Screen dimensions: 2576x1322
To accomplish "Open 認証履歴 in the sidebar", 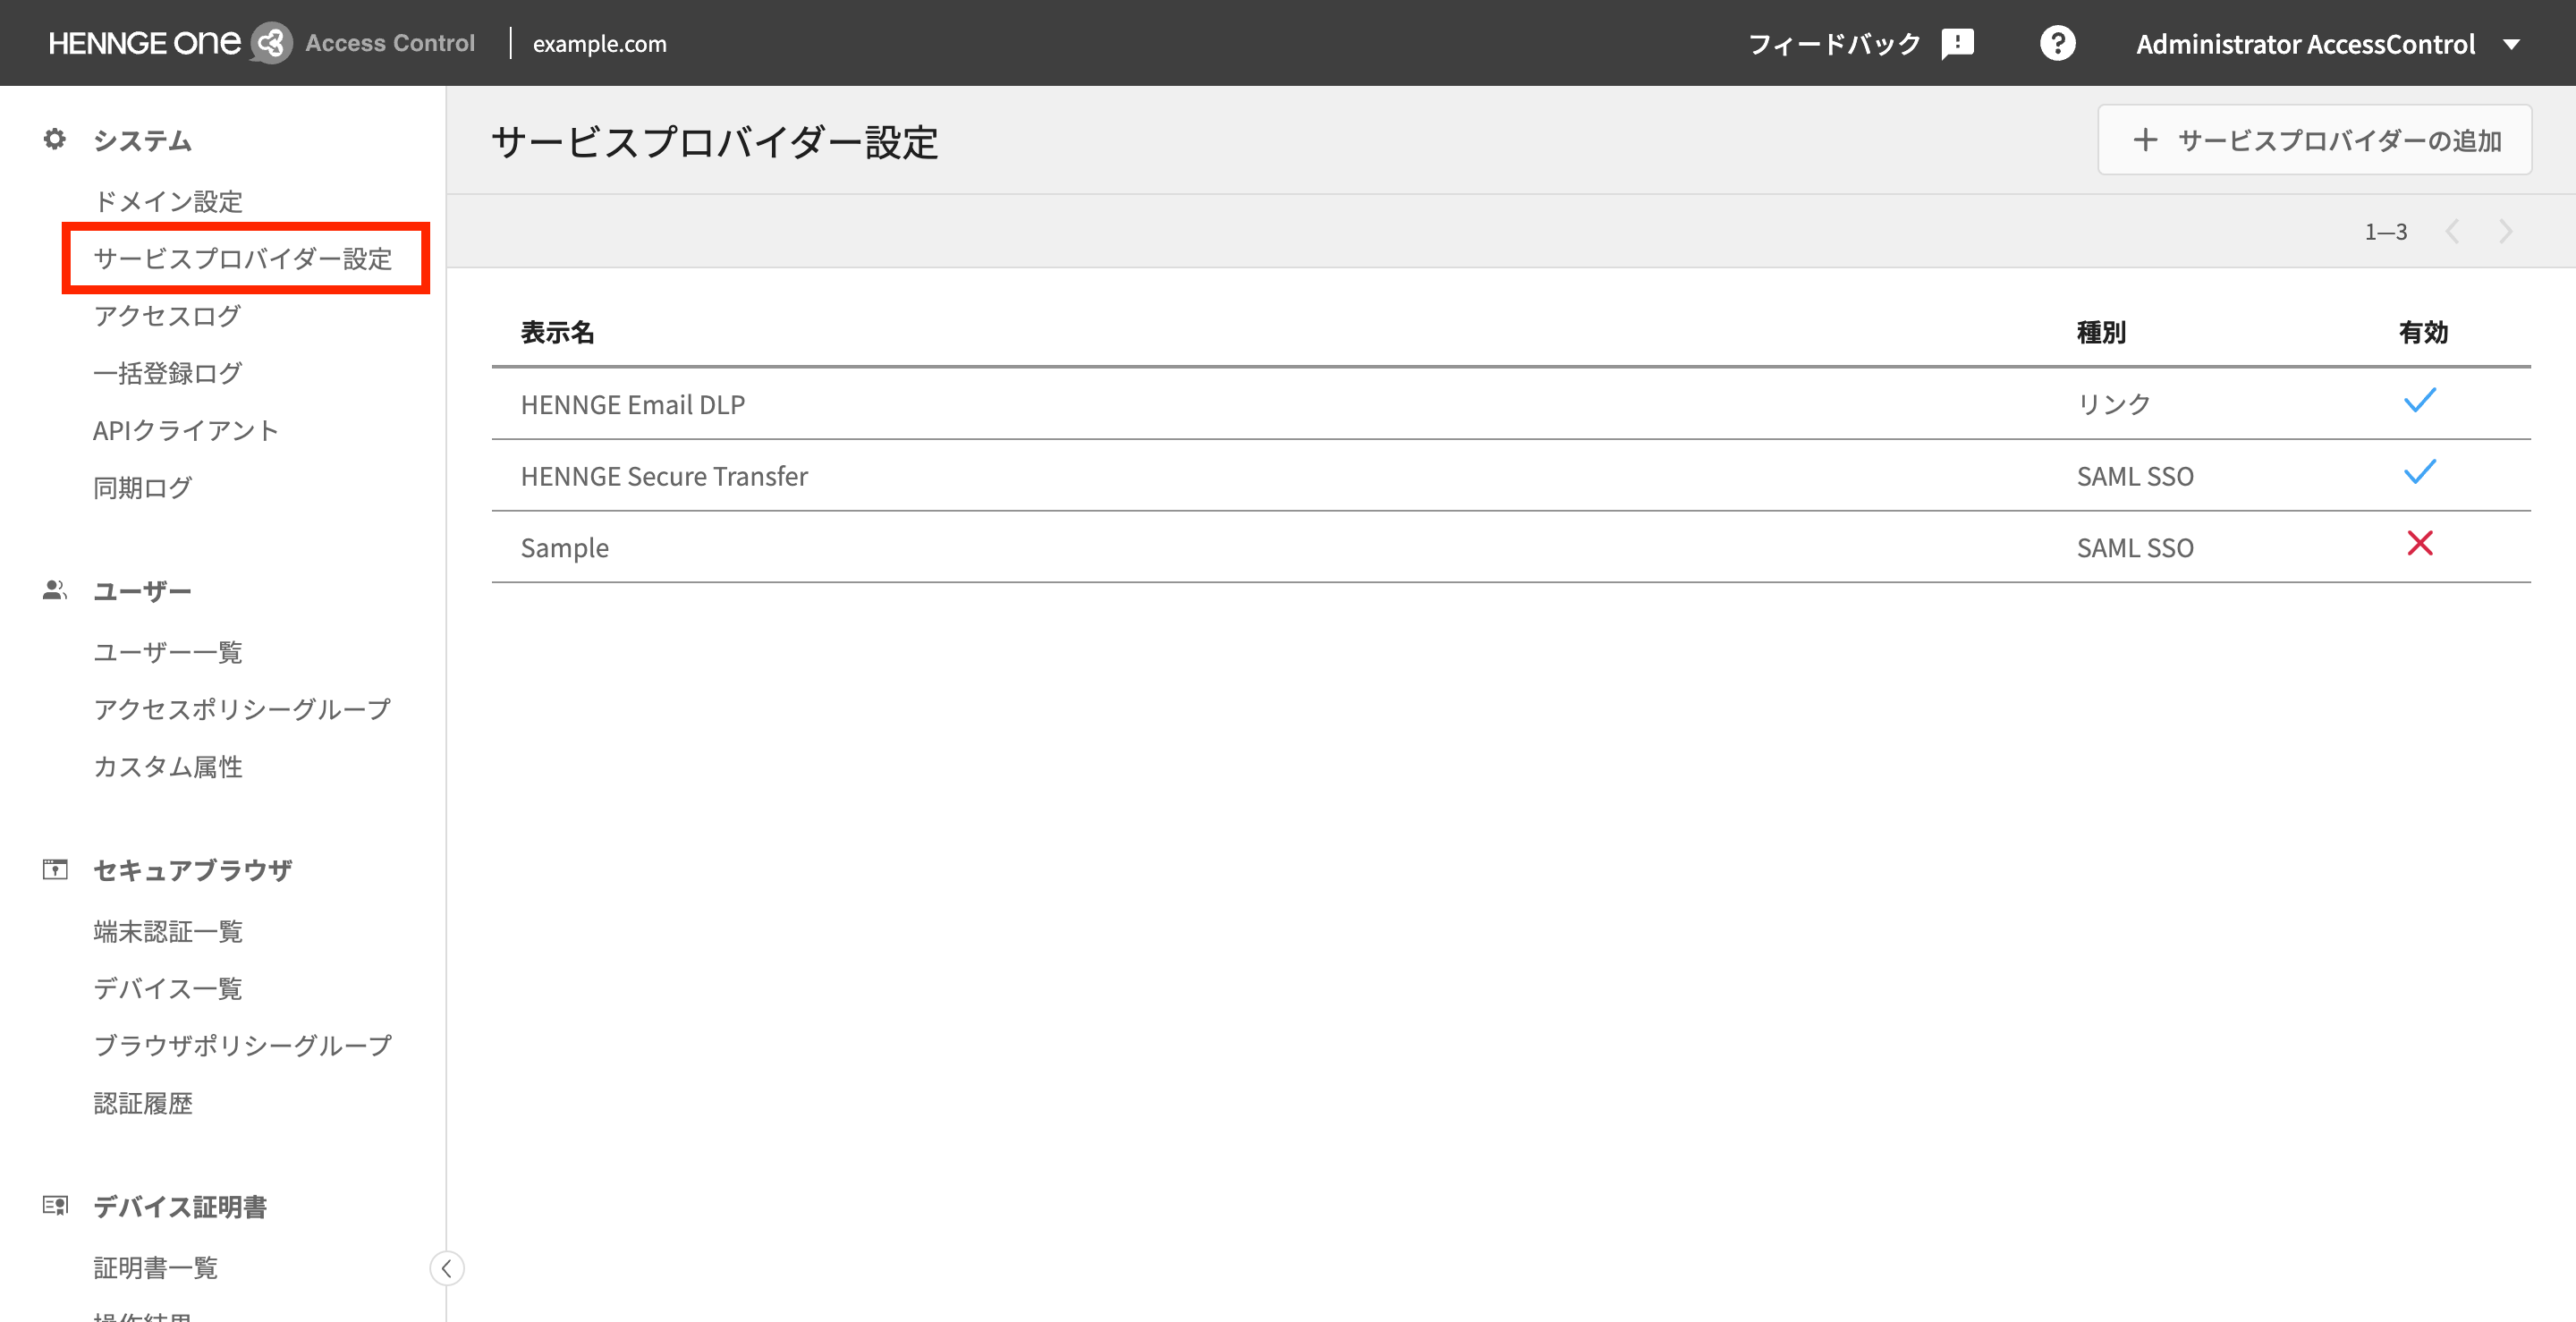I will 142,1103.
